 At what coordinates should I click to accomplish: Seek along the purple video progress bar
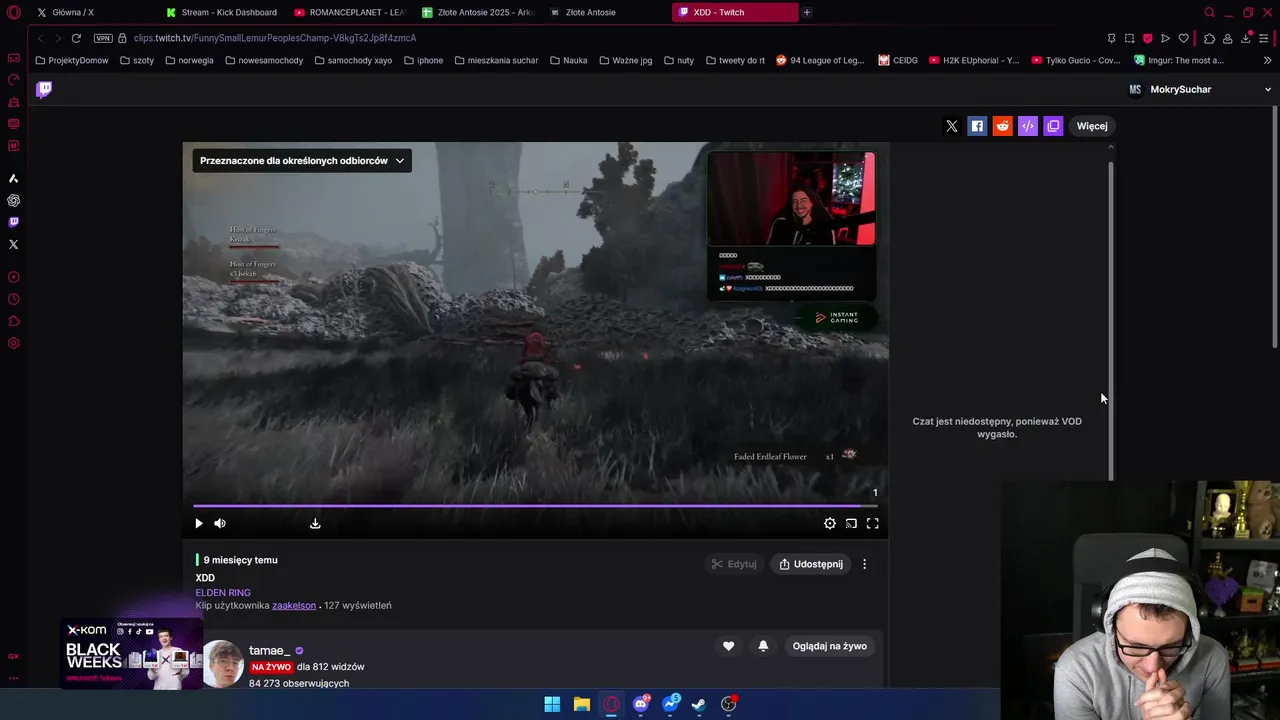click(535, 505)
